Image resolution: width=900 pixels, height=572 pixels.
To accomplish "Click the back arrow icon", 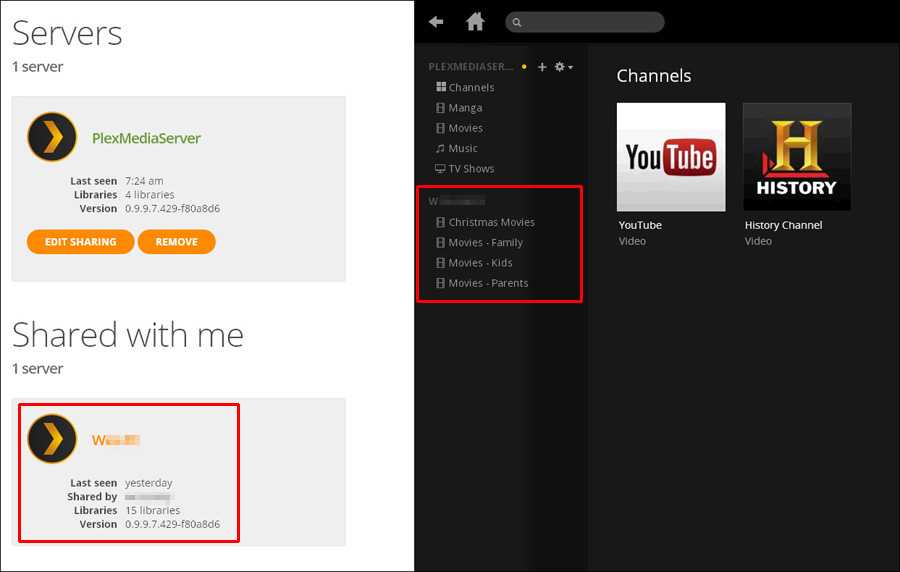I will pyautogui.click(x=436, y=22).
